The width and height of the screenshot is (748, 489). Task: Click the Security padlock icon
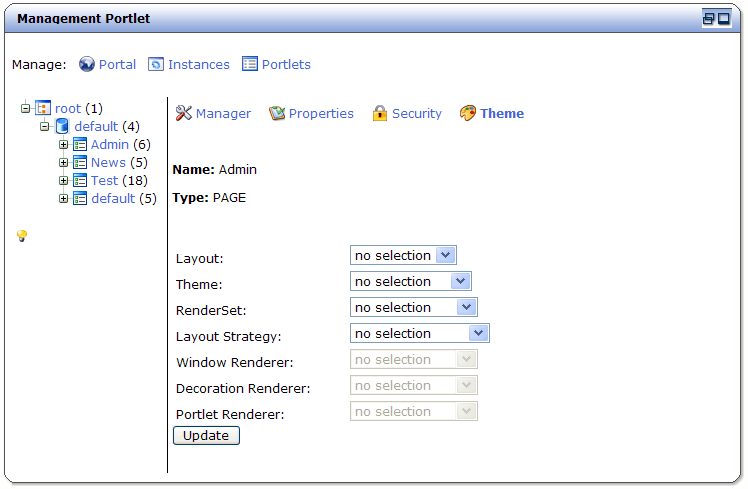point(380,113)
